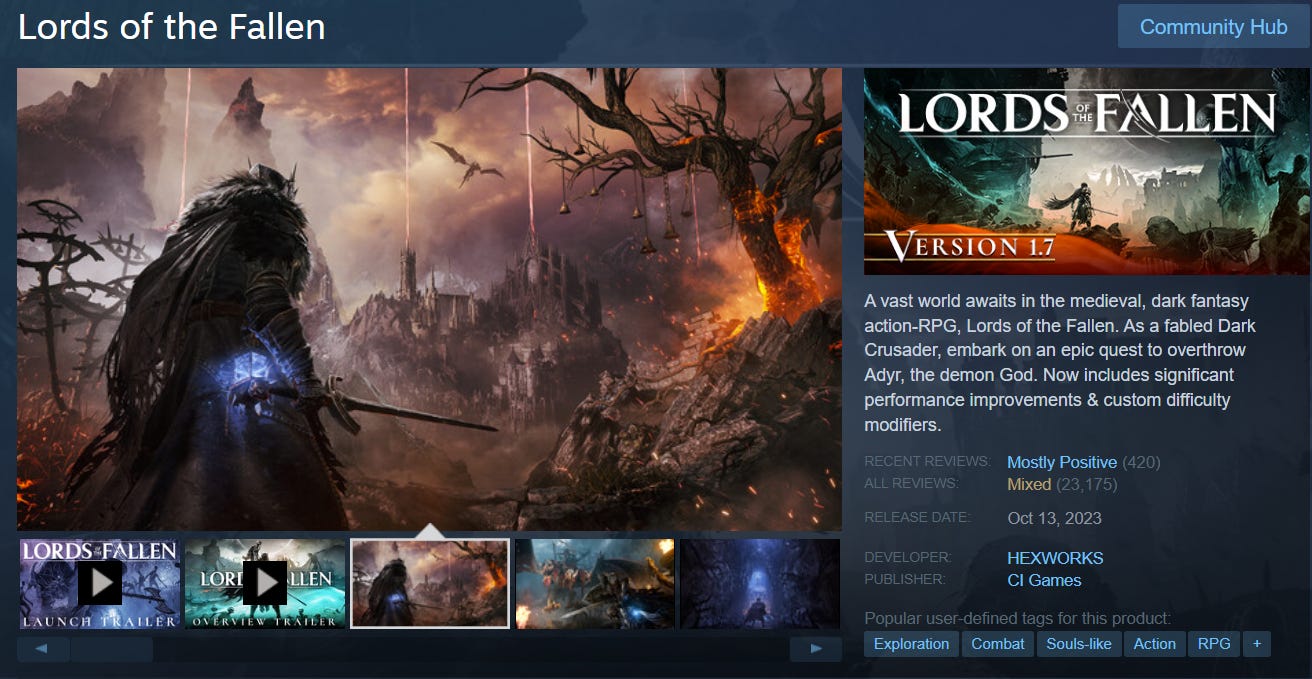Image resolution: width=1312 pixels, height=679 pixels.
Task: Click the release date Oct 13, 2023
Action: pyautogui.click(x=1055, y=518)
